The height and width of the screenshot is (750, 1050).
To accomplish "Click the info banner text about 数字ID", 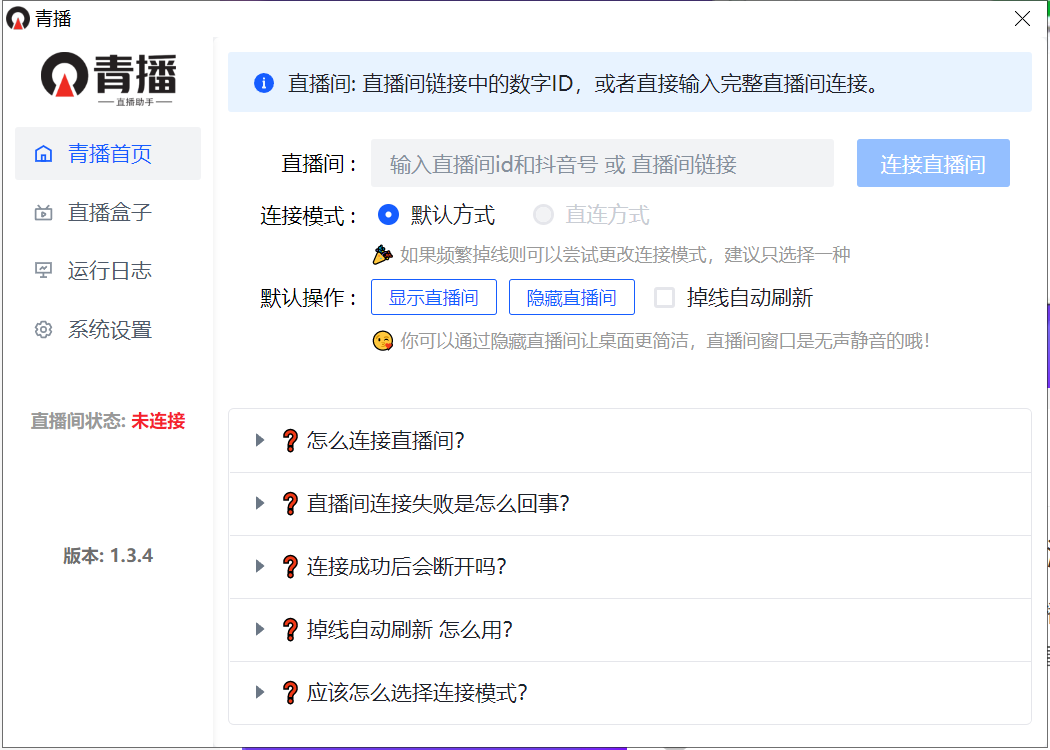I will [583, 84].
